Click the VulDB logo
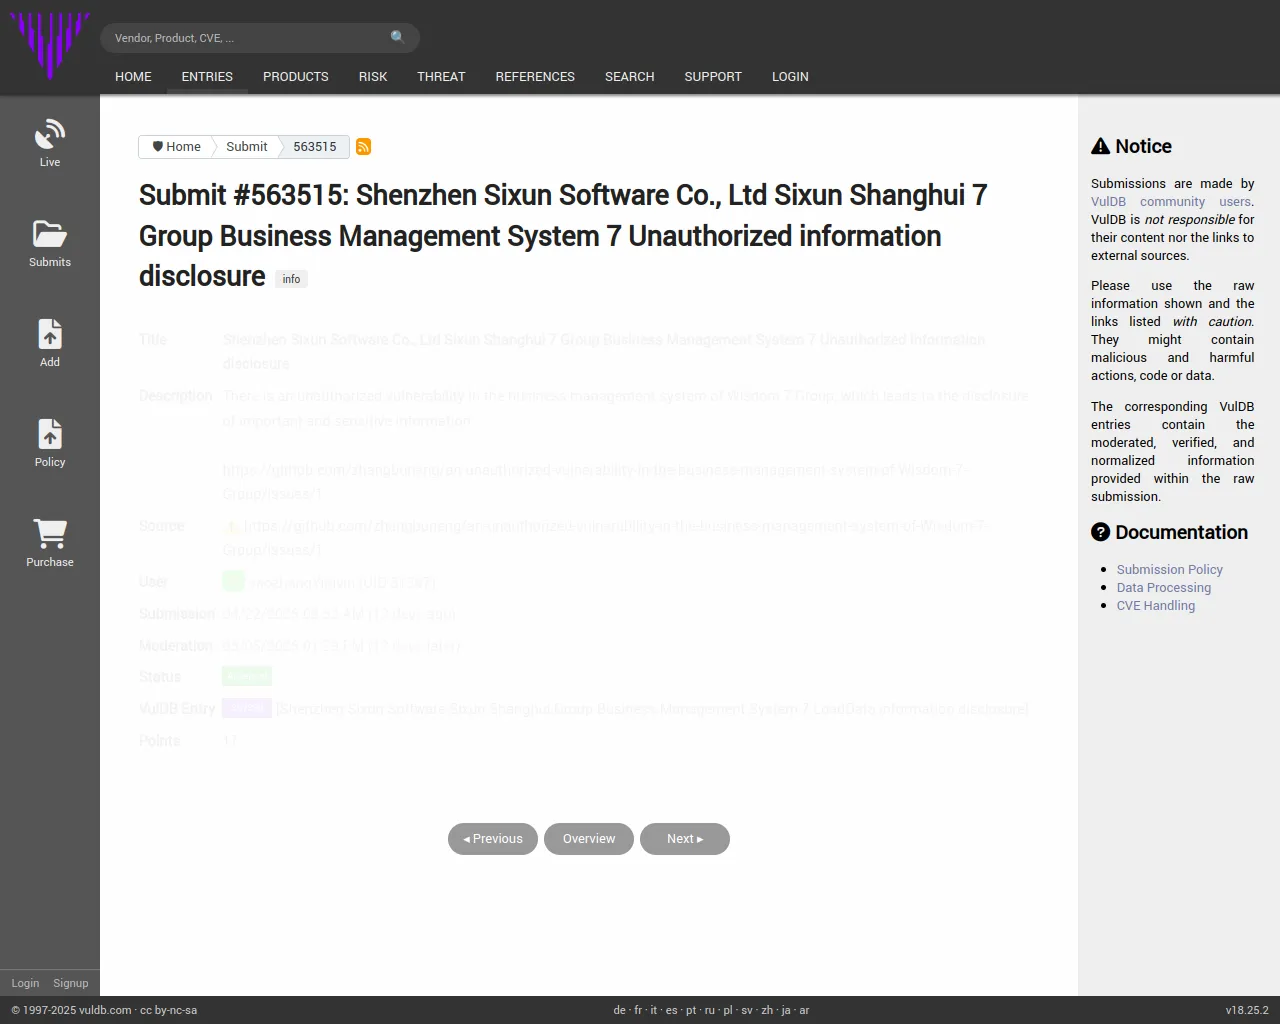Viewport: 1280px width, 1024px height. point(50,46)
